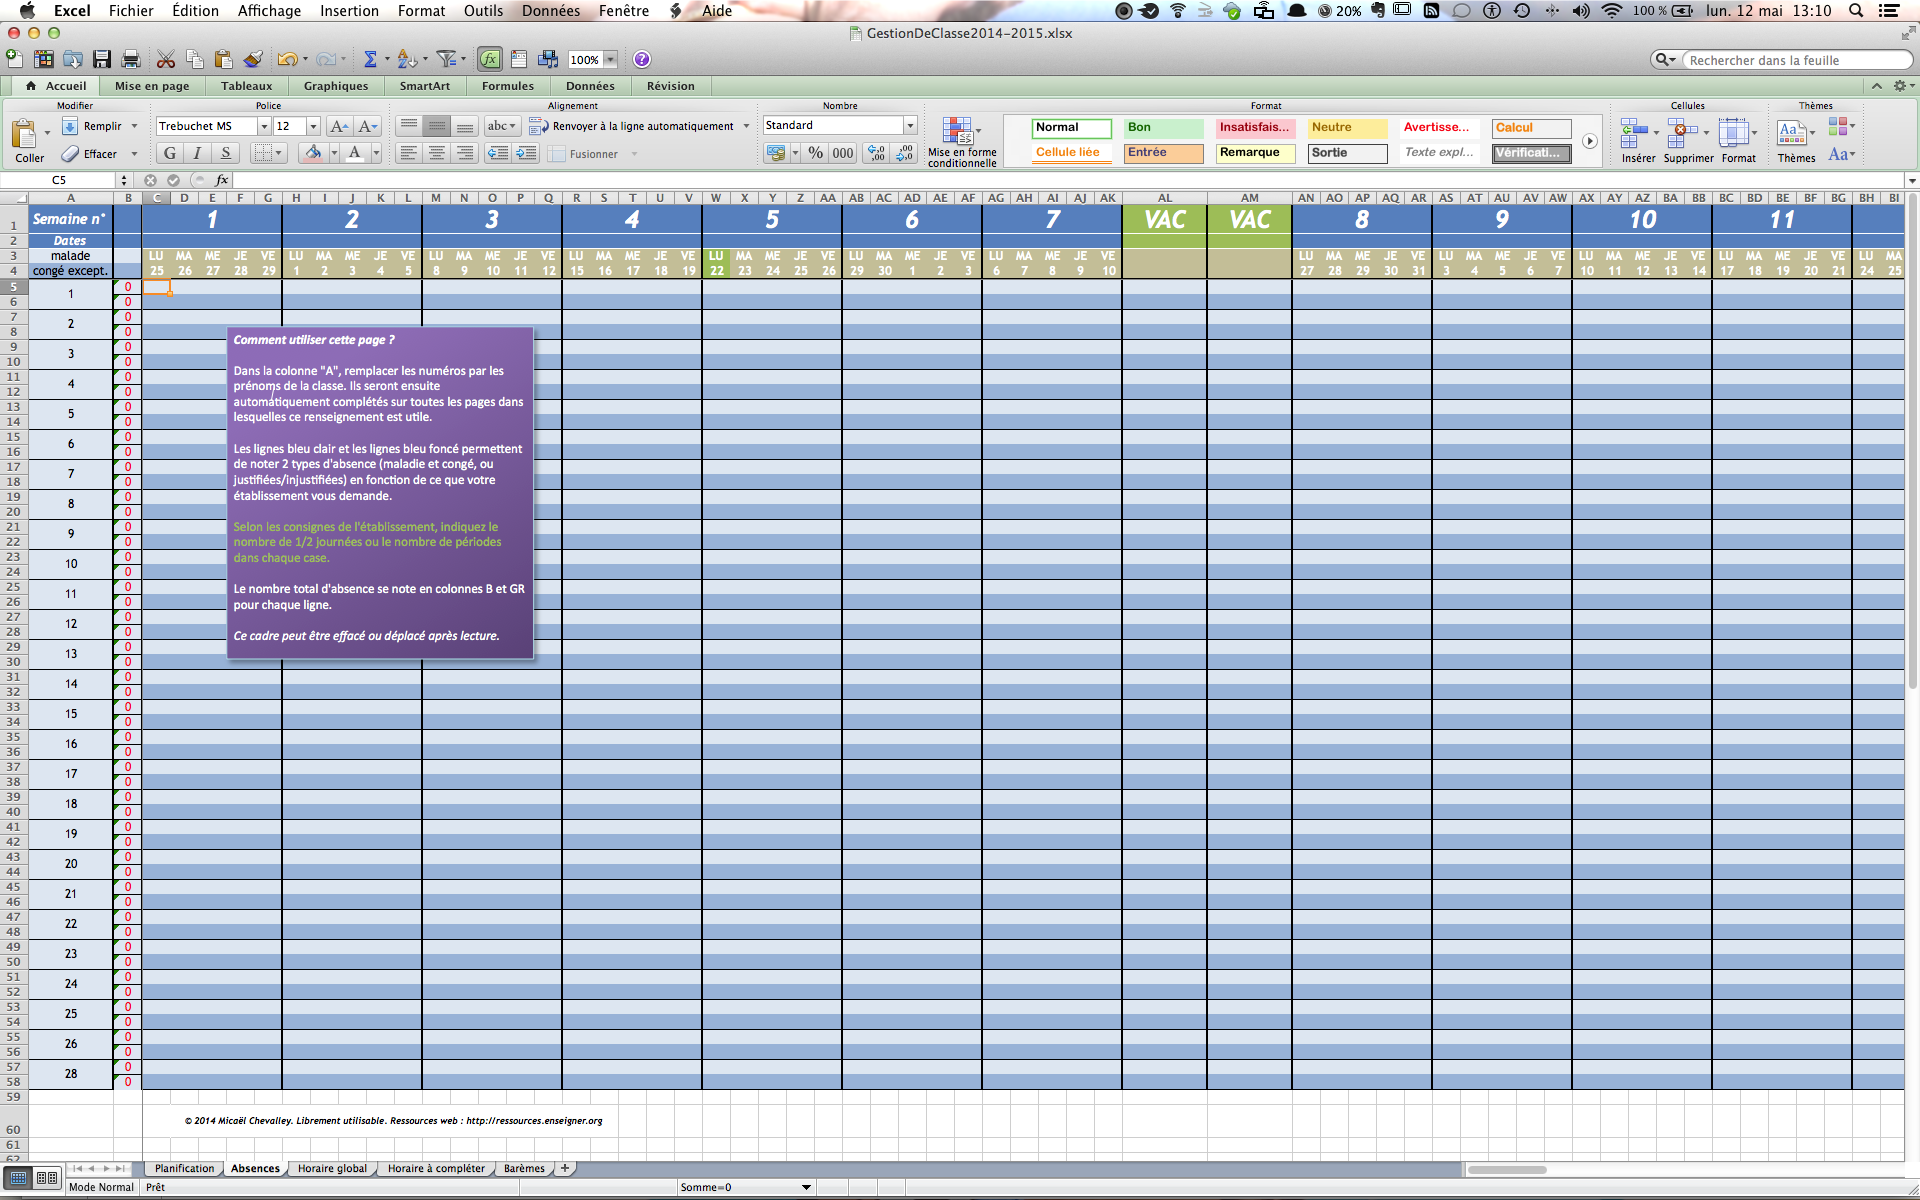The width and height of the screenshot is (1920, 1200).
Task: Toggle italic (I) formatting
Action: coord(197,153)
